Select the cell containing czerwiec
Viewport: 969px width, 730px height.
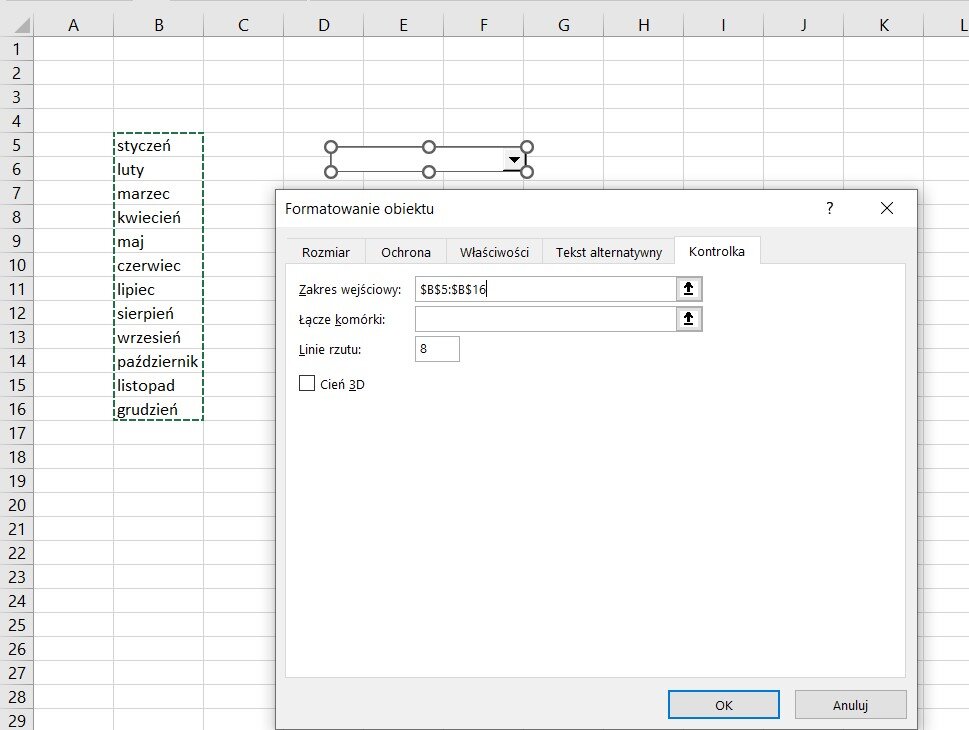point(159,265)
